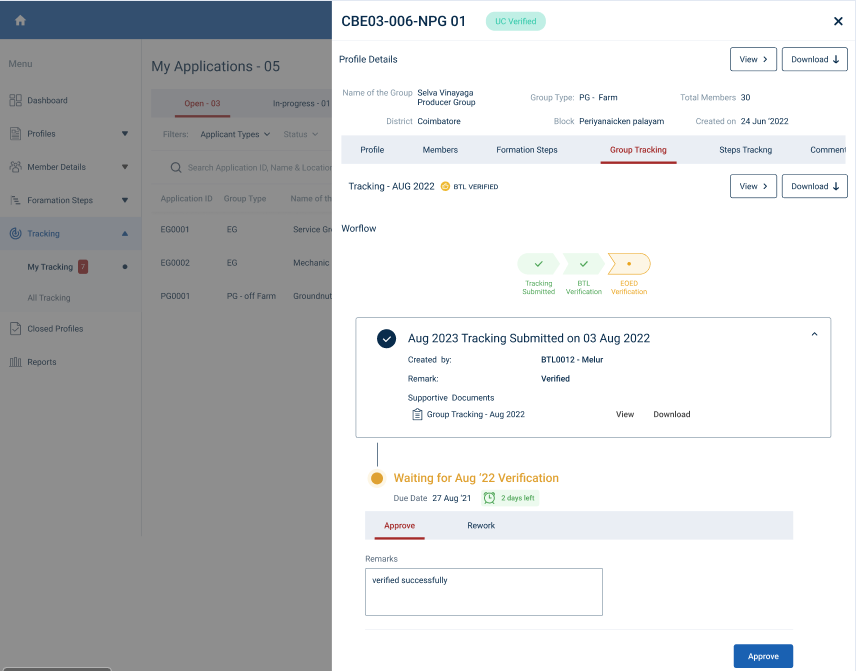The height and width of the screenshot is (671, 856).
Task: Click the search magnifier icon
Action: click(176, 168)
